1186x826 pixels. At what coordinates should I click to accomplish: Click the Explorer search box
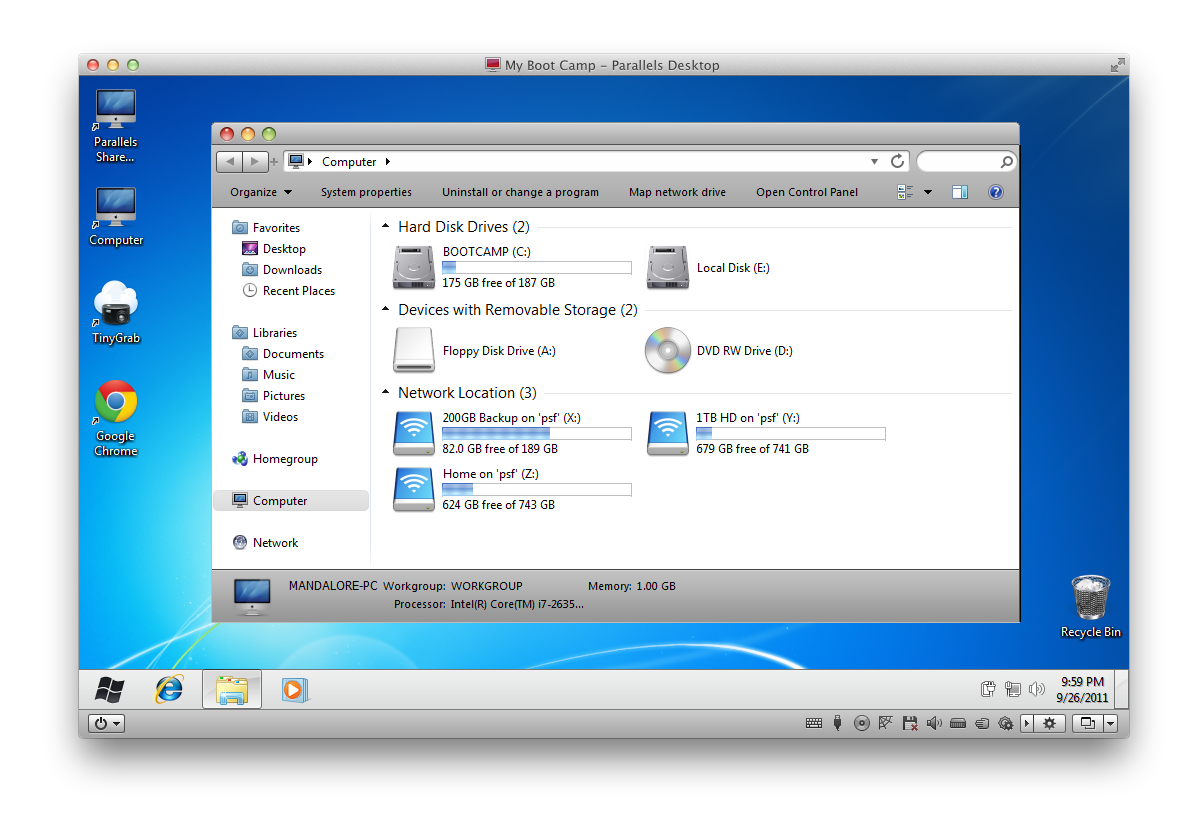[x=966, y=161]
